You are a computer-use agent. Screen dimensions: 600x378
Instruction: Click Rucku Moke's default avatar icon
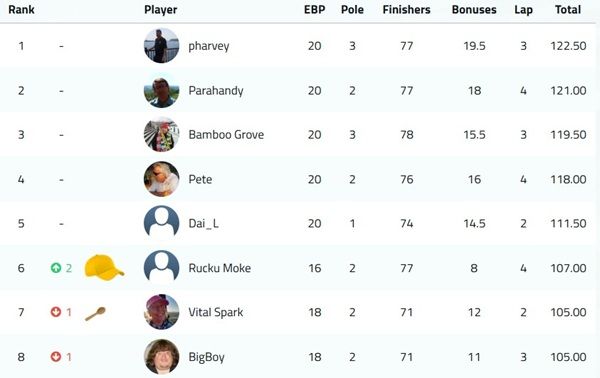click(x=161, y=268)
